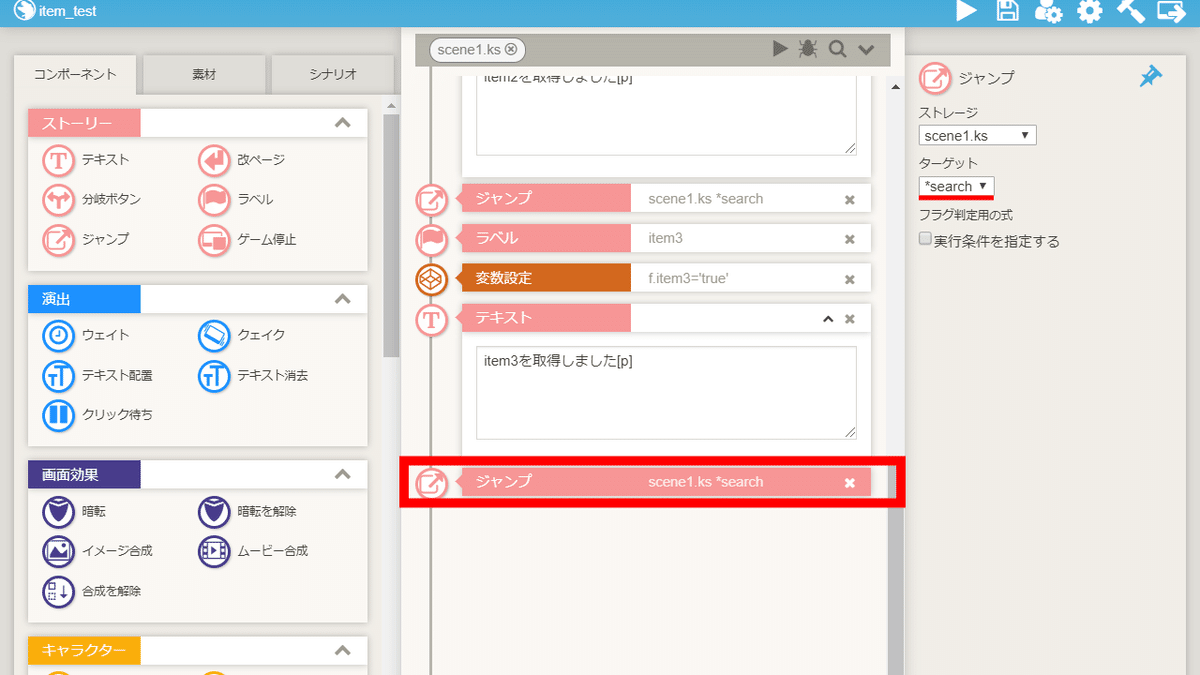Delete the ジャンプ row above ラベル item3

pyautogui.click(x=850, y=199)
